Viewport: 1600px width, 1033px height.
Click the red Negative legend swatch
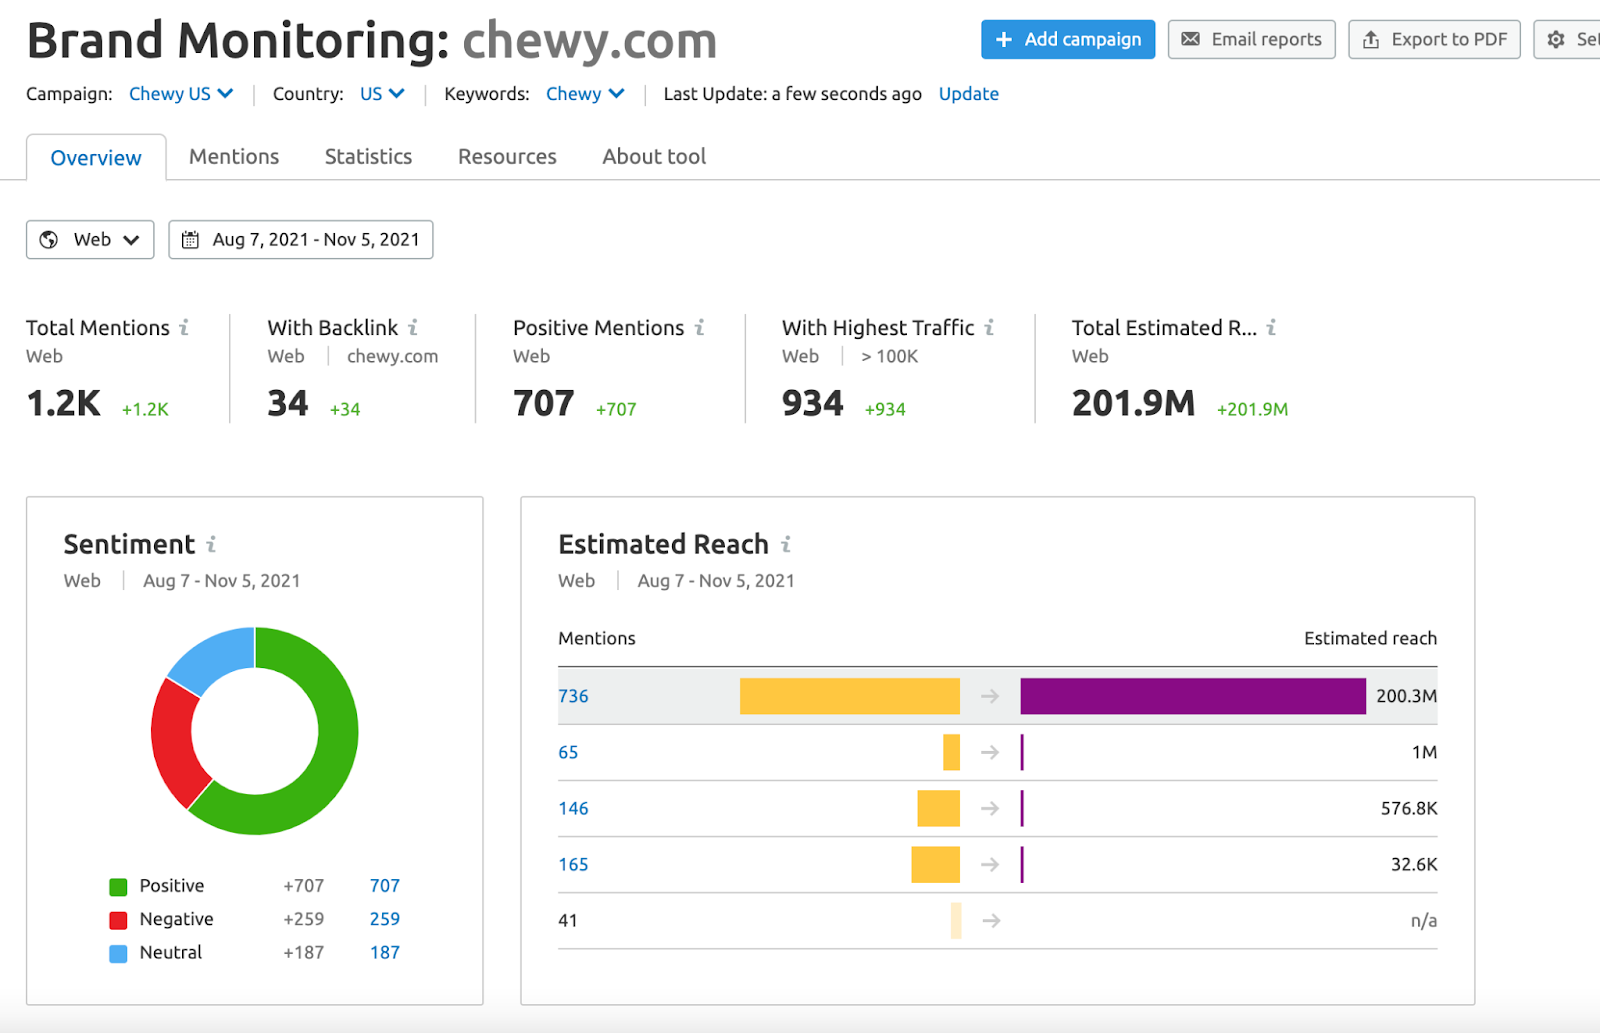tap(118, 920)
